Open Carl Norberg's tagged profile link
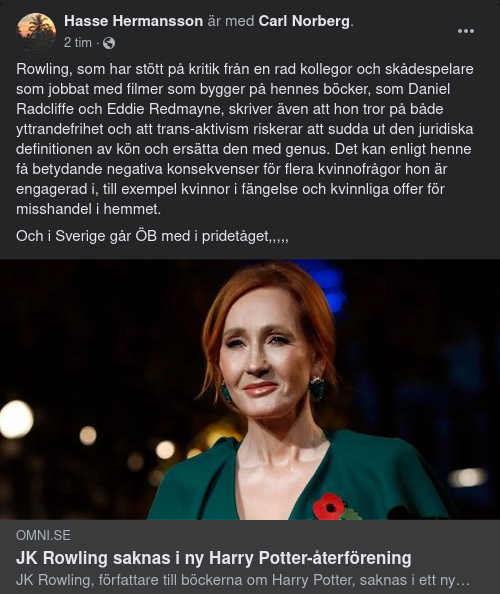Screen dimensions: 500x594 click(x=304, y=21)
